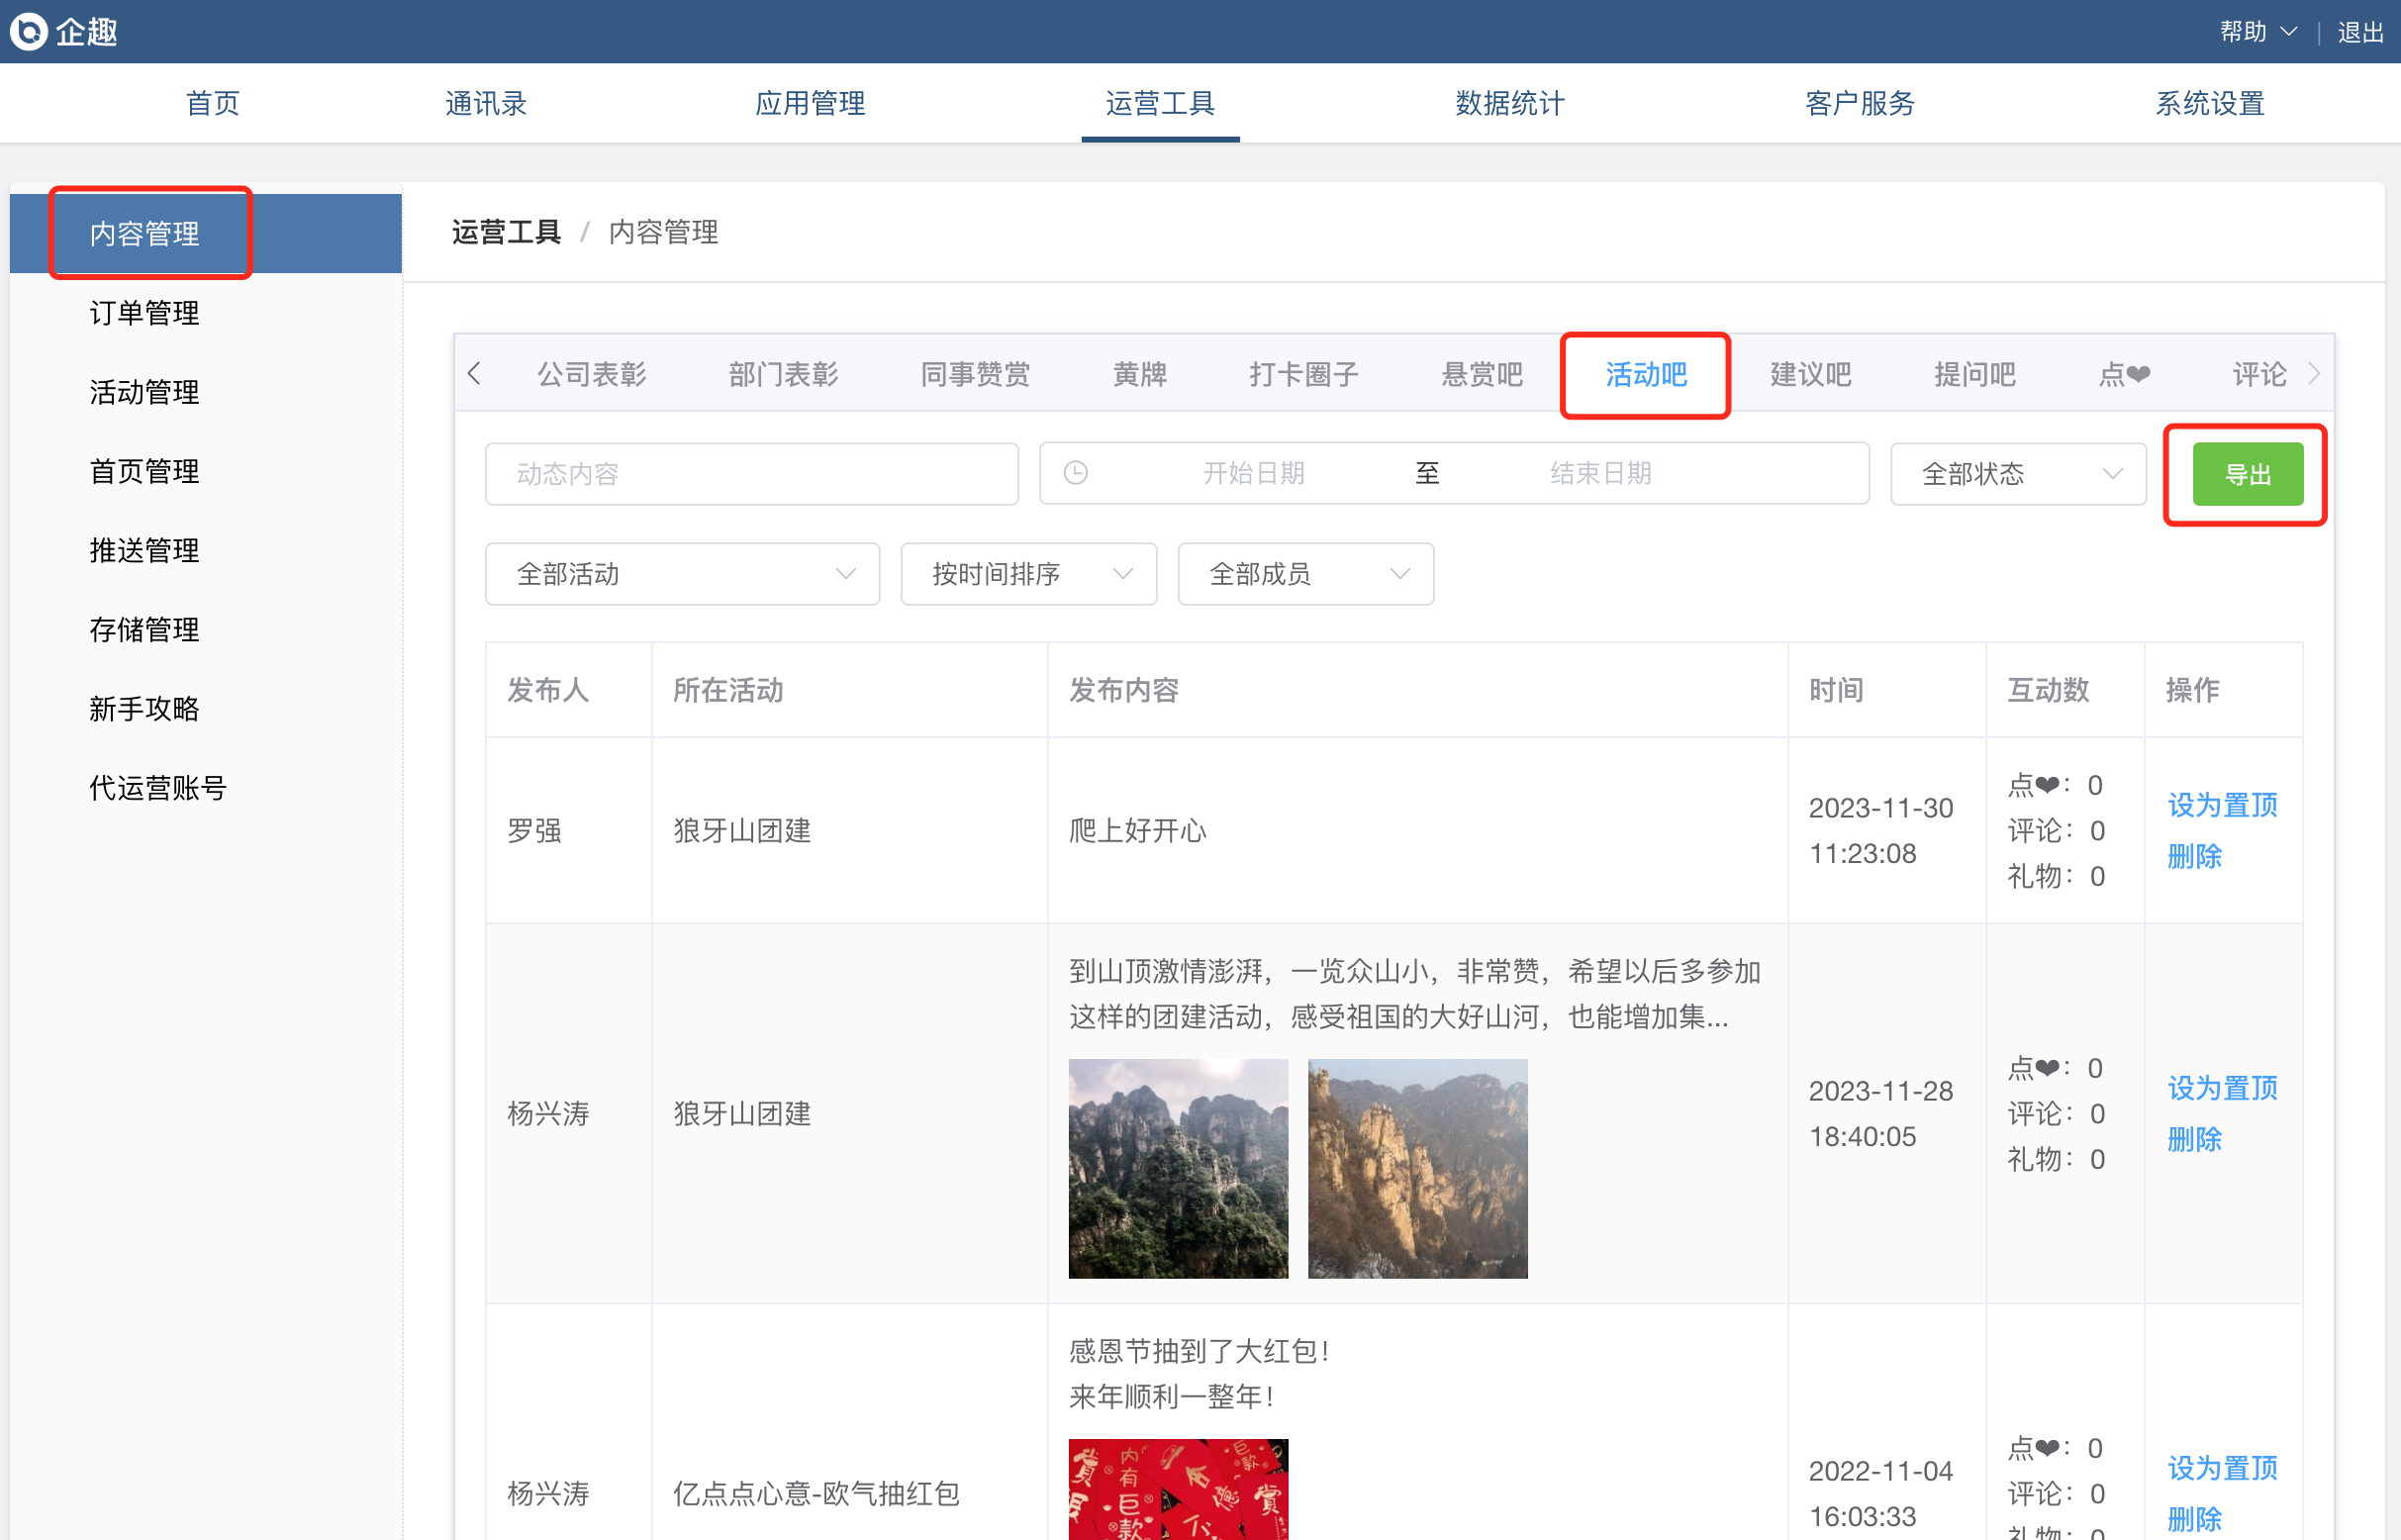Open the red envelope photo thumbnail
This screenshot has width=2401, height=1540.
tap(1177, 1488)
